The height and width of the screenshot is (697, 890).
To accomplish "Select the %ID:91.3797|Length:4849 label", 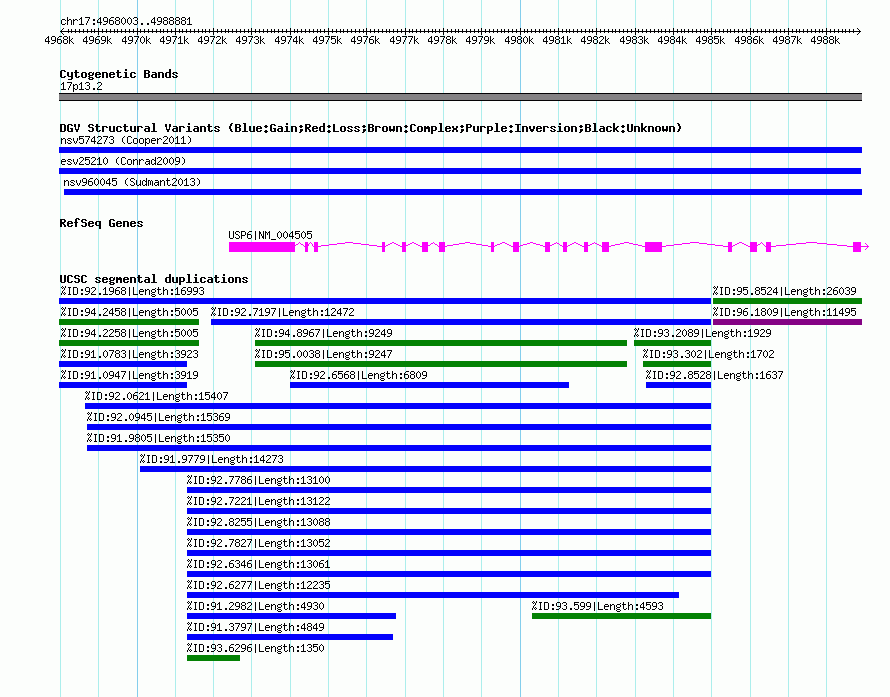I will click(256, 627).
